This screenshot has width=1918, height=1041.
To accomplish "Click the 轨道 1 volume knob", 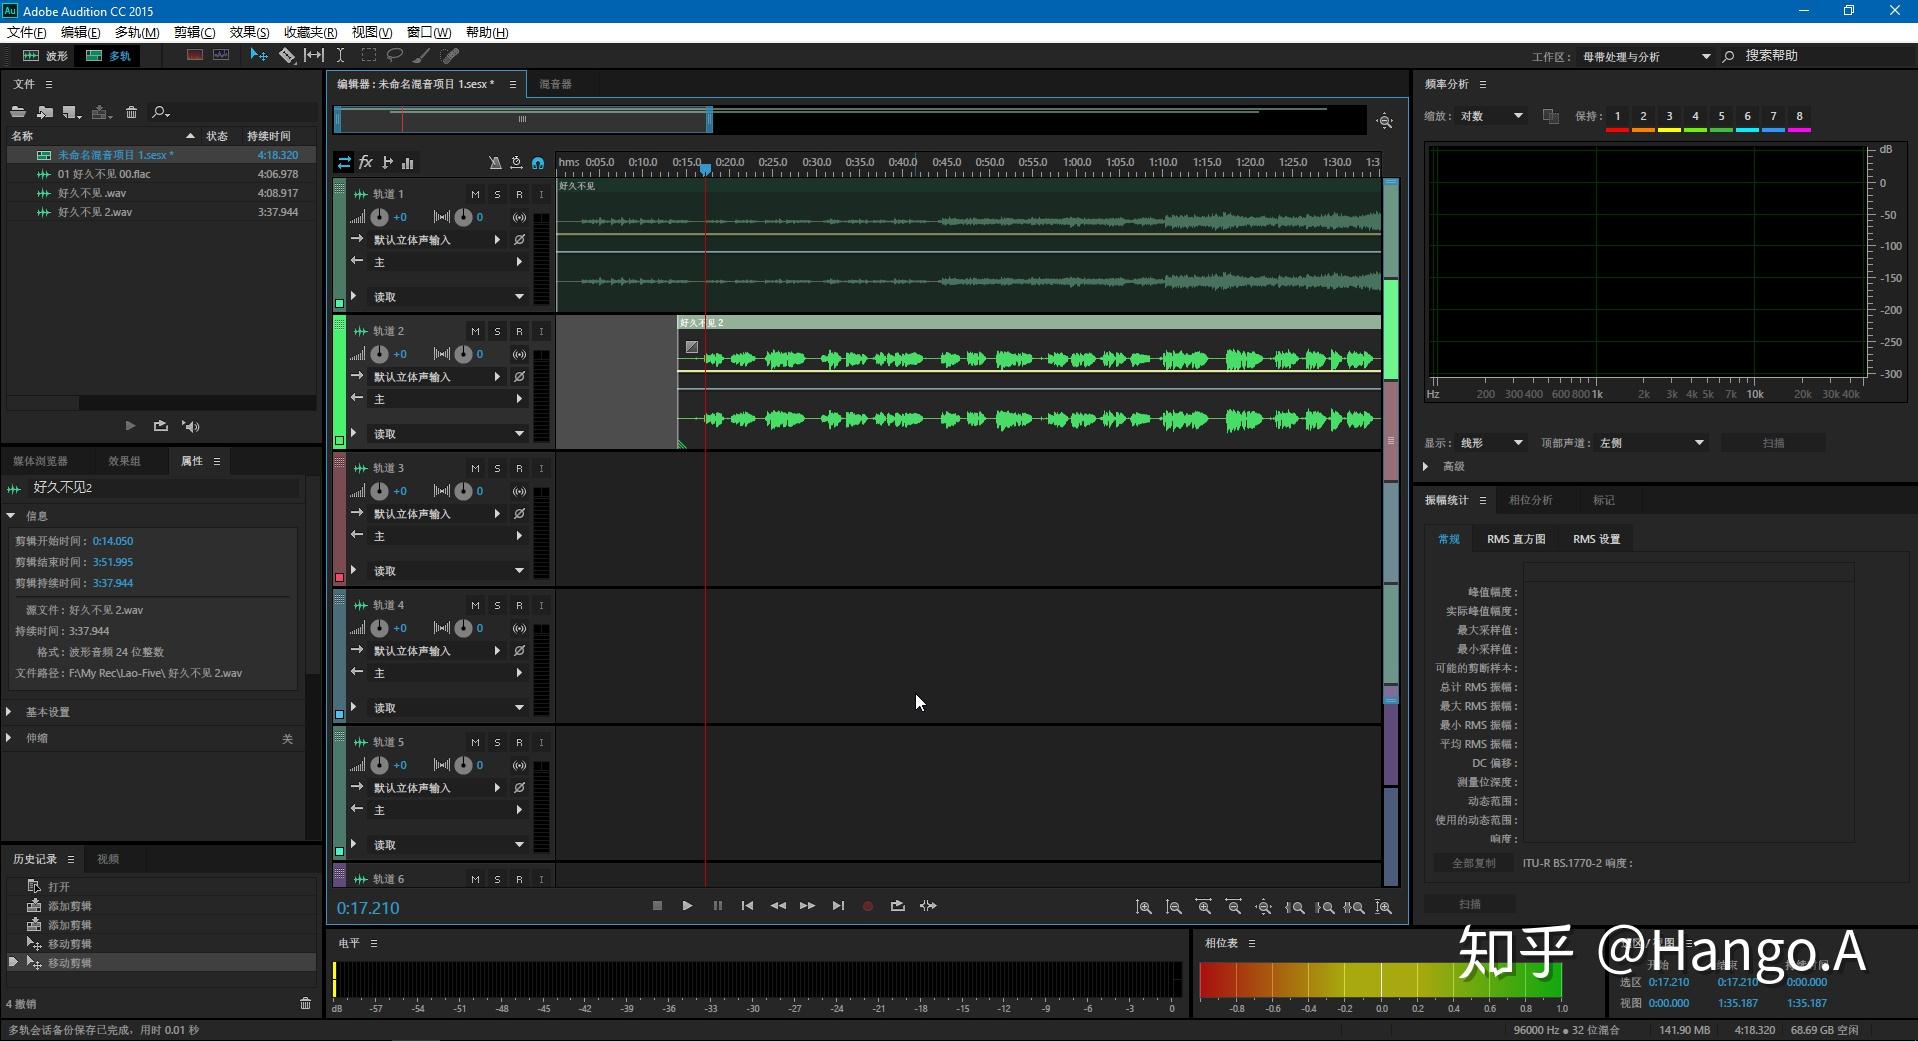I will 380,217.
